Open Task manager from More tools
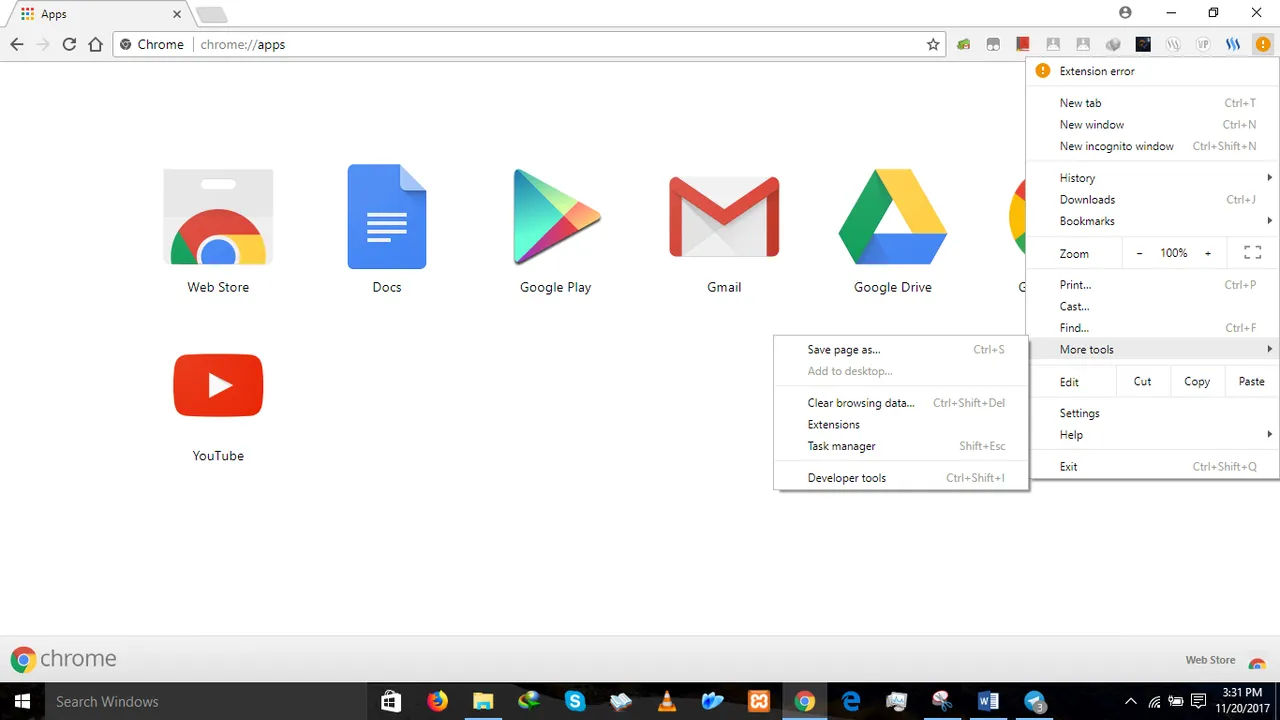 tap(901, 446)
